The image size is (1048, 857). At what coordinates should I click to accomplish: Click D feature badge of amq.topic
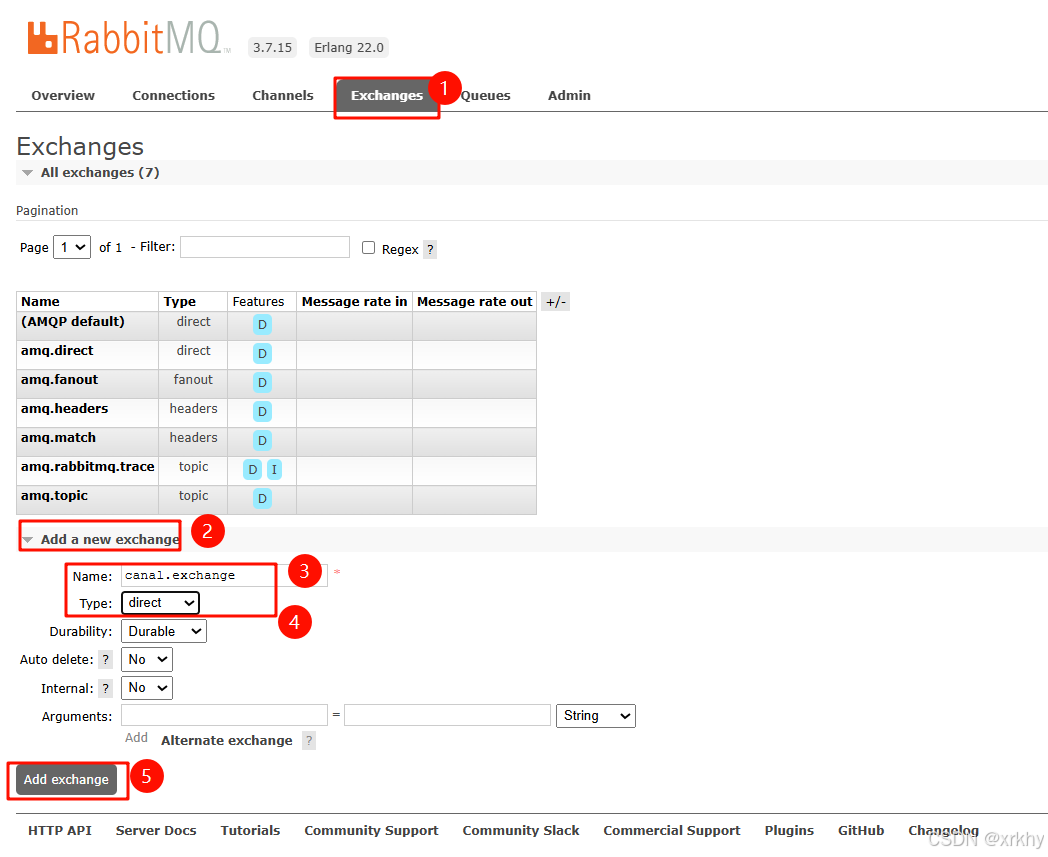click(x=262, y=498)
